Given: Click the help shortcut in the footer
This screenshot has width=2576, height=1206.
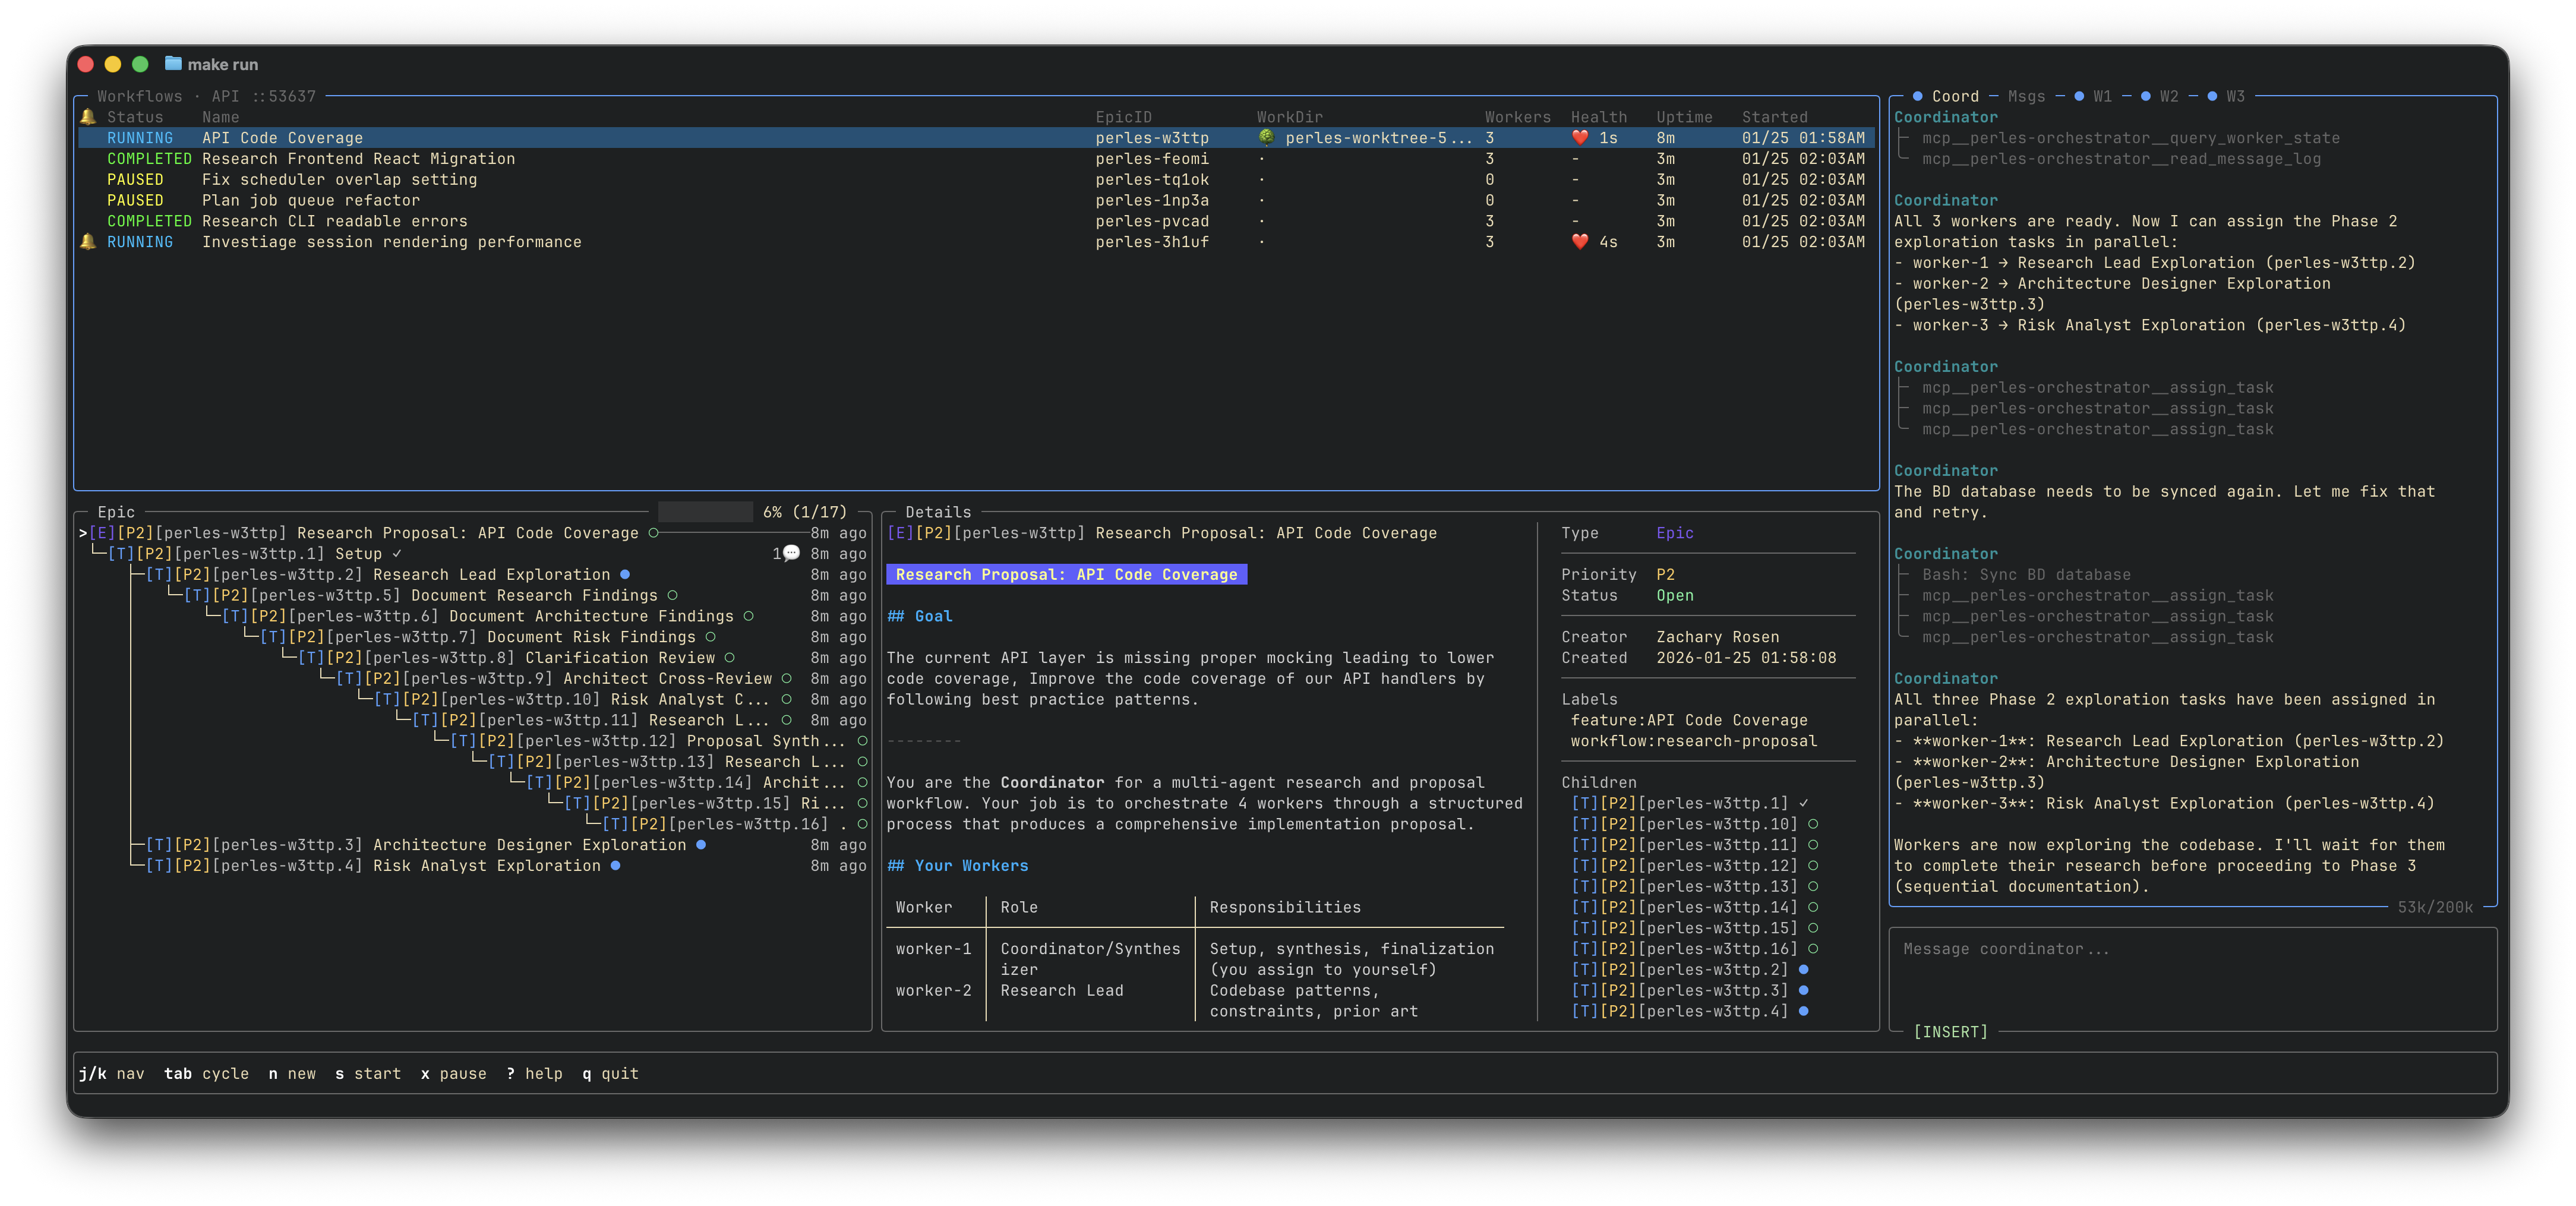Looking at the screenshot, I should click(x=534, y=1074).
